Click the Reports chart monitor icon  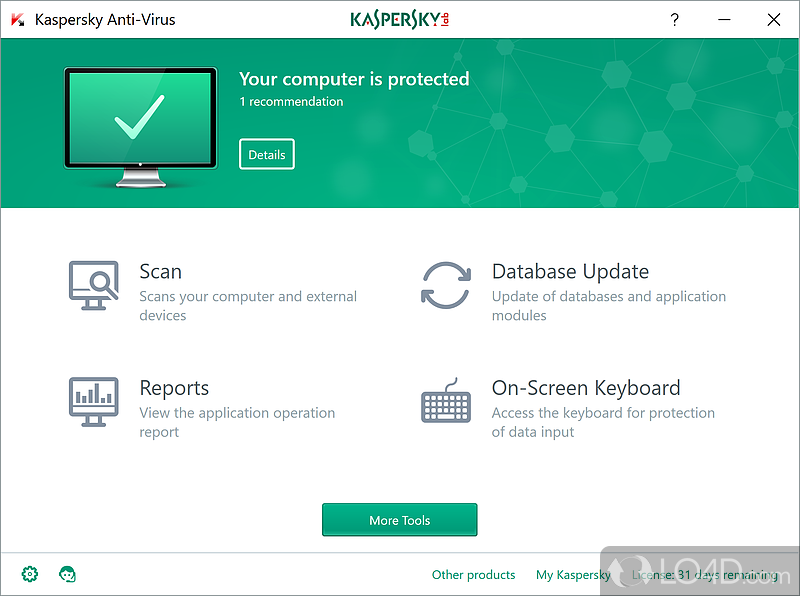pos(94,402)
